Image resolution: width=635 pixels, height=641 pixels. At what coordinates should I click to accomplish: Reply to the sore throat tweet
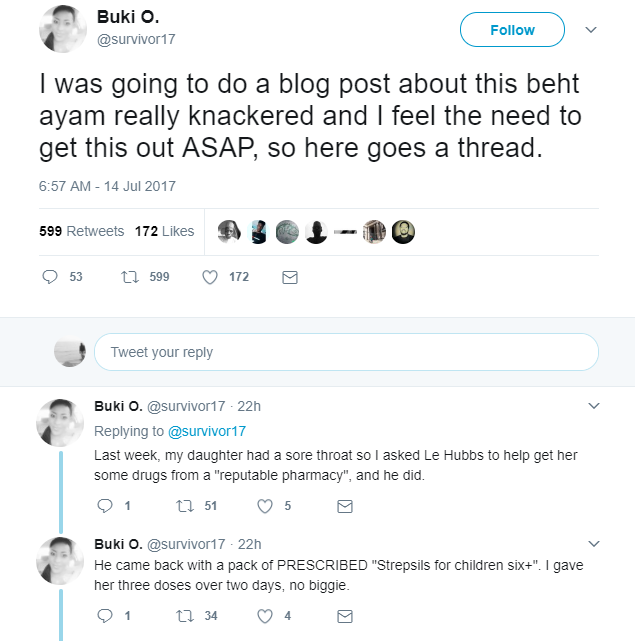105,506
